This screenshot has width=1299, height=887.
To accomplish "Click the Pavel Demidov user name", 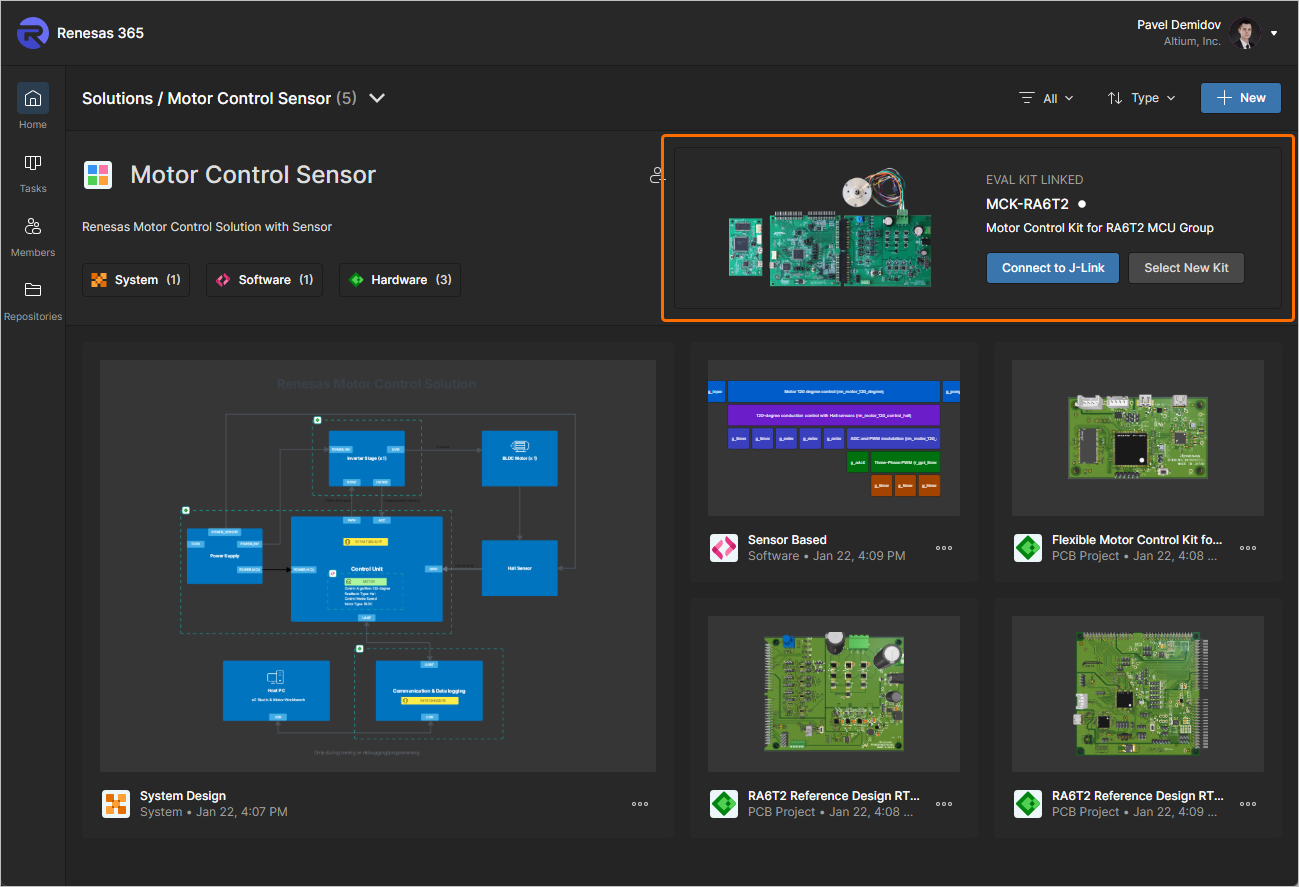I will coord(1179,25).
